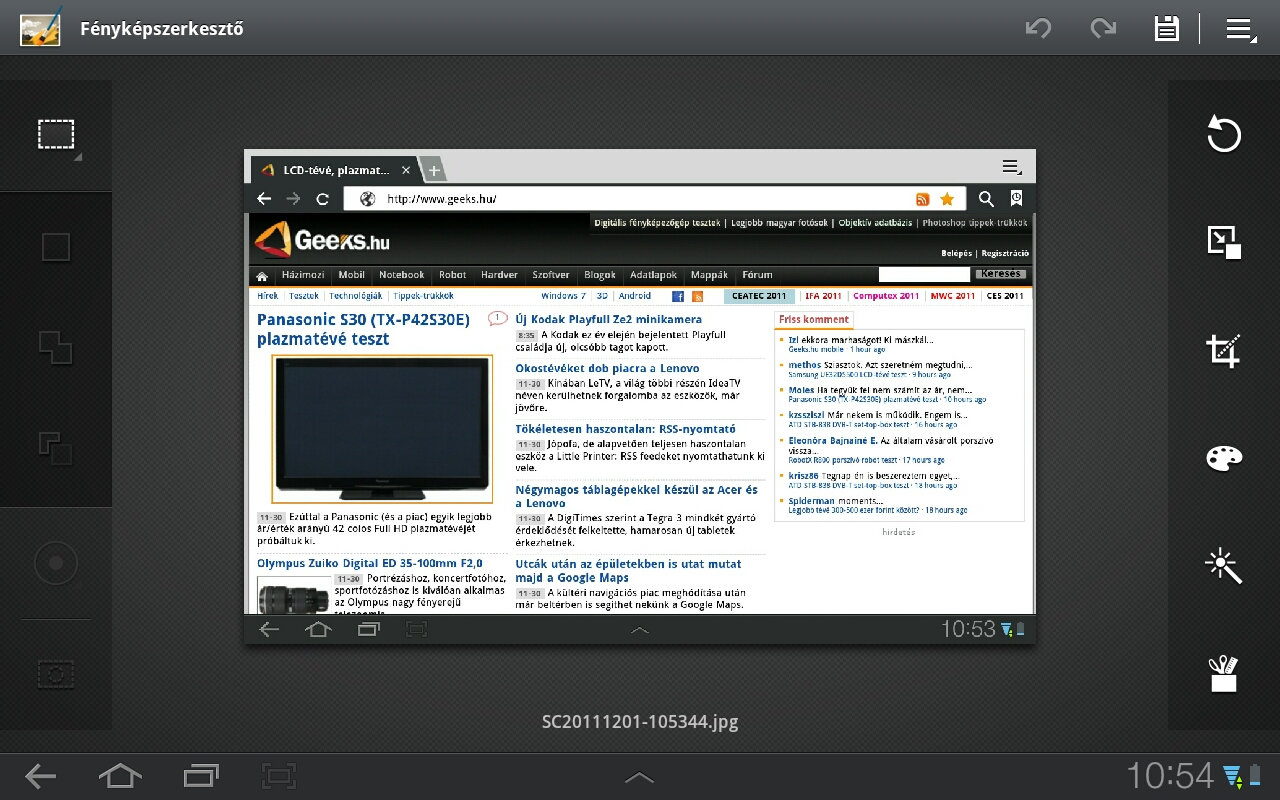The image size is (1280, 800).
Task: Choose the subtract from selection mode
Action: (56, 447)
